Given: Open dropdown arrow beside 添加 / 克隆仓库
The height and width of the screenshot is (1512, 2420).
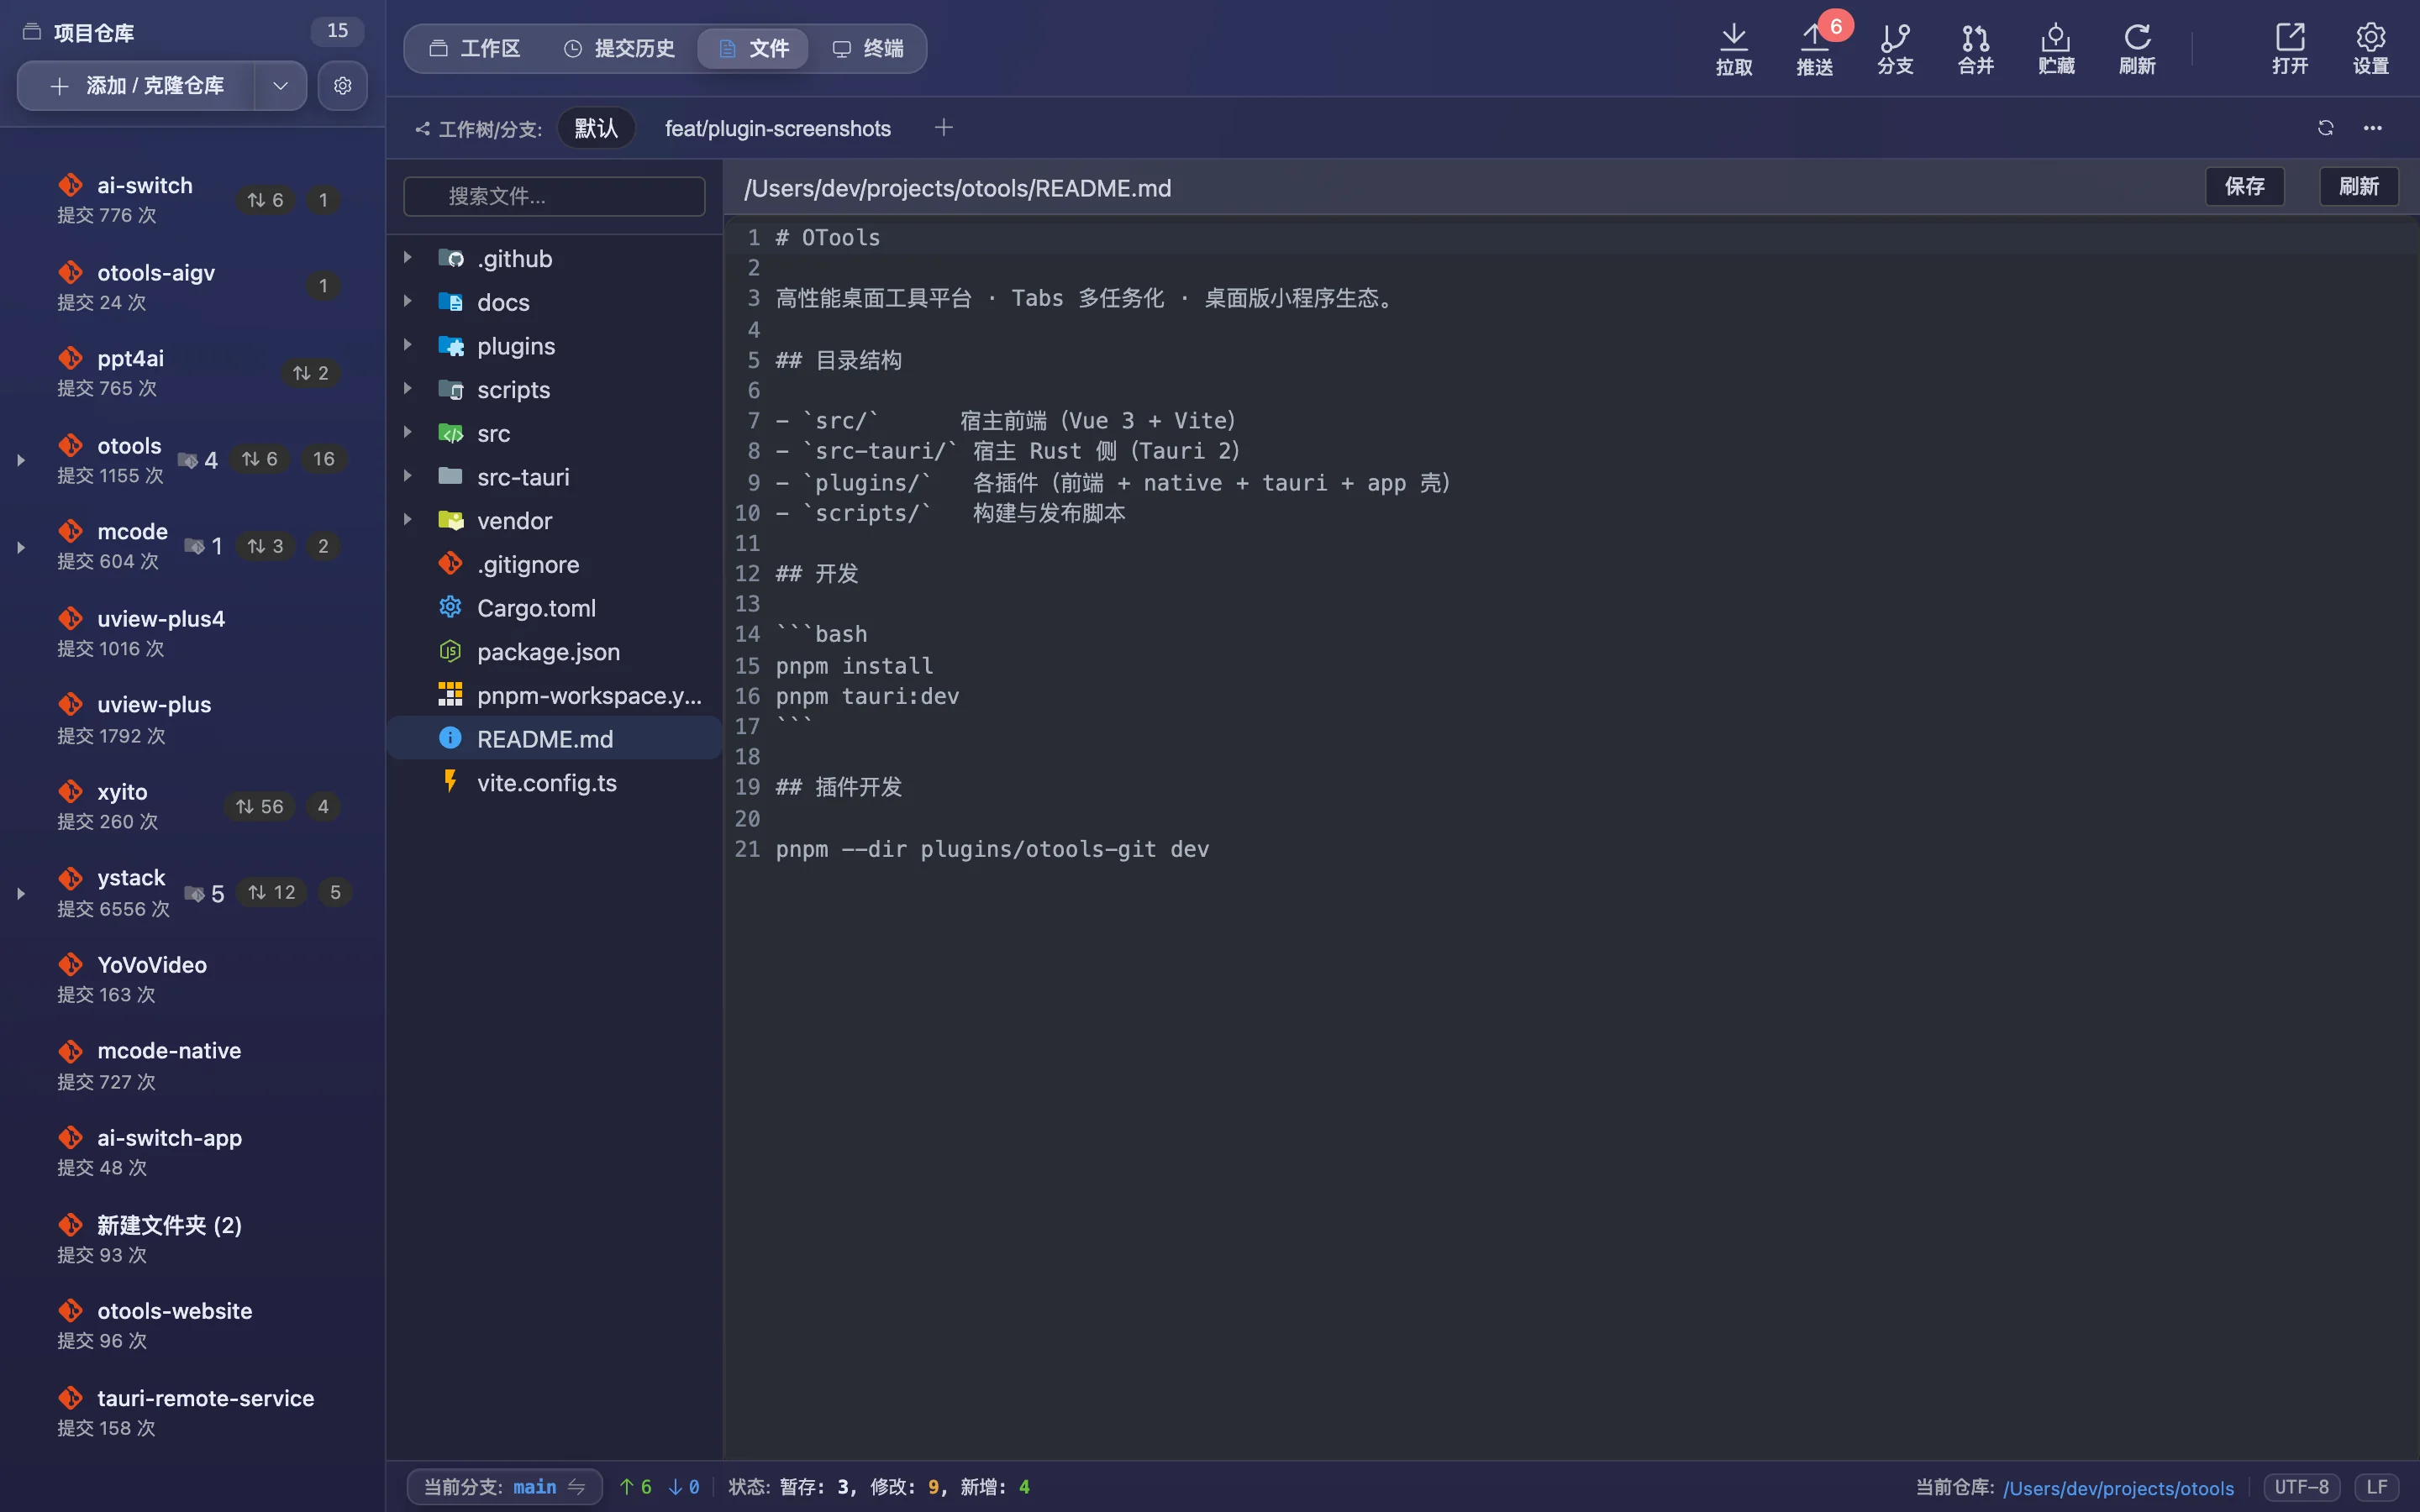Looking at the screenshot, I should pyautogui.click(x=281, y=86).
